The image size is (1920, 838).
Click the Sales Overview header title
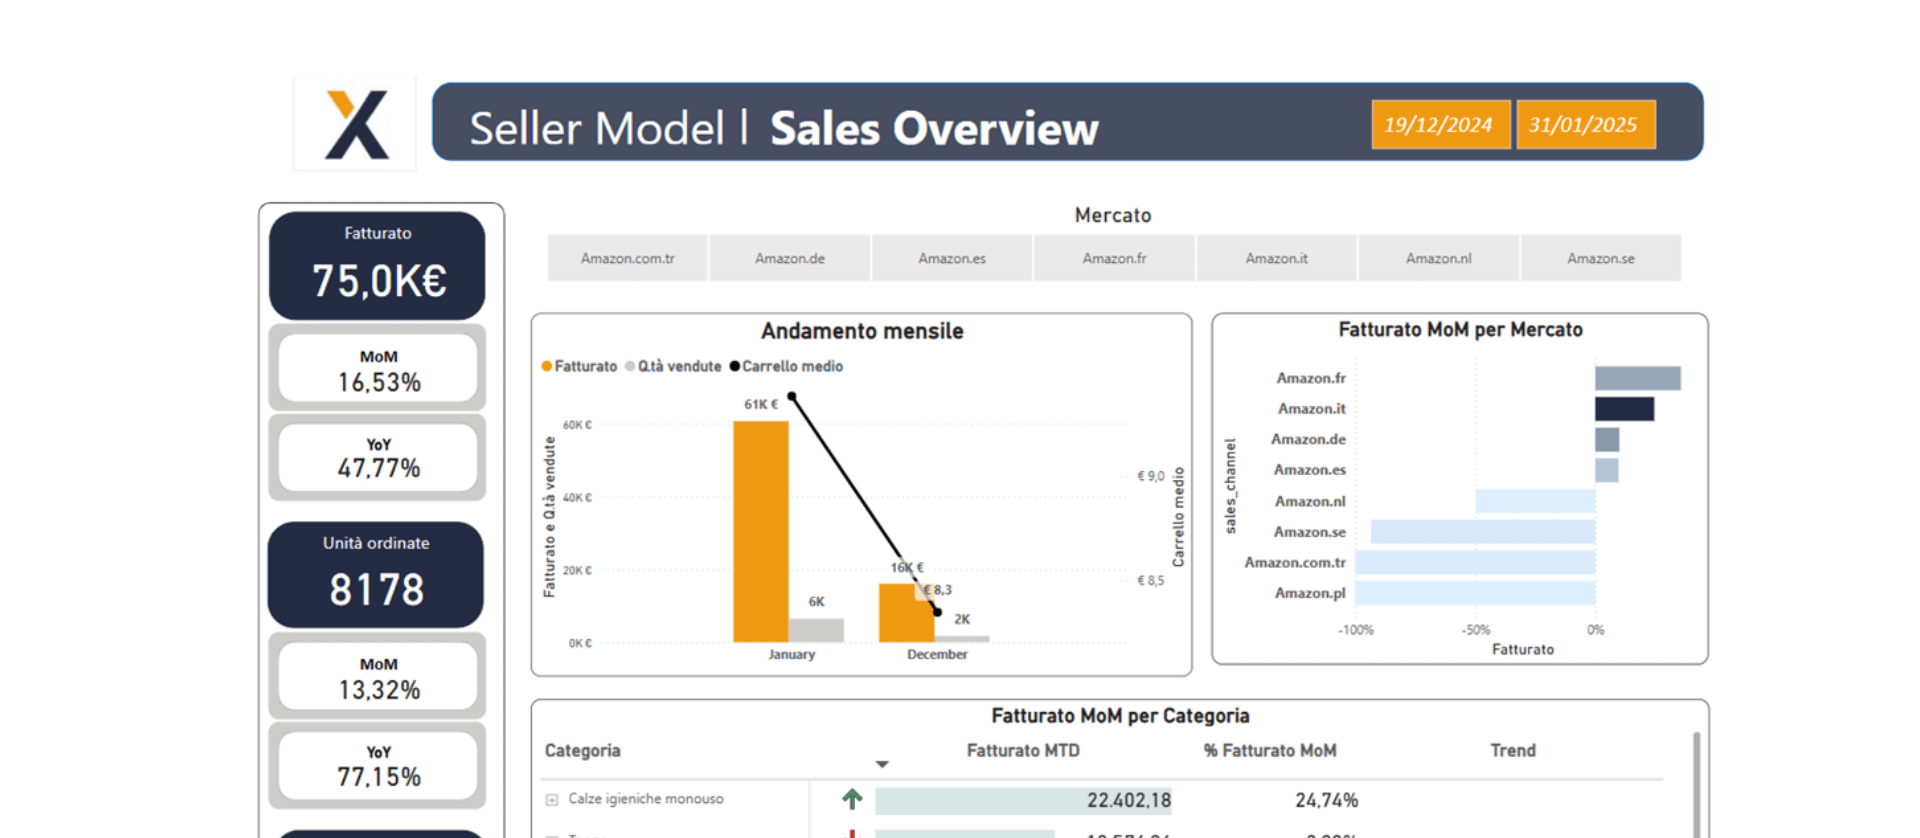click(x=934, y=128)
